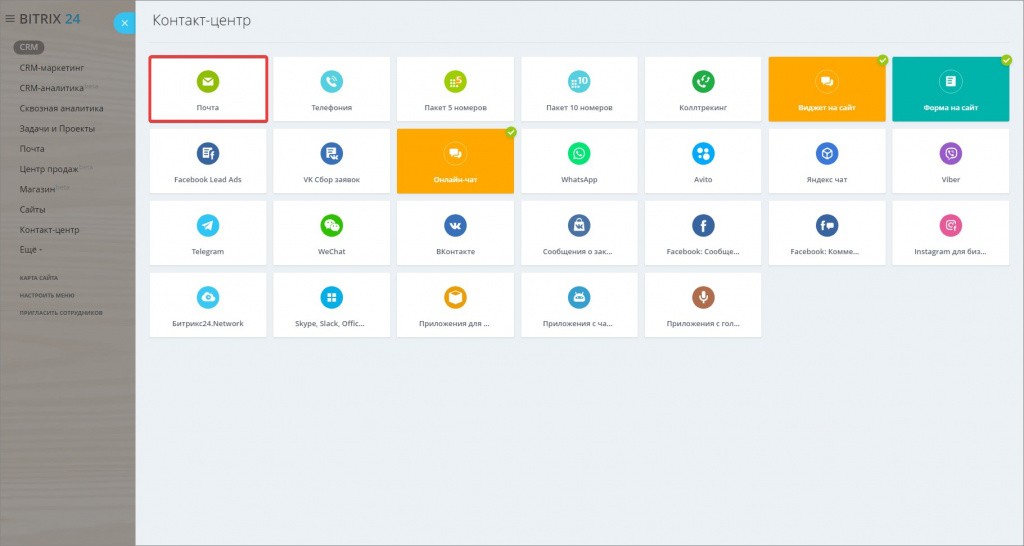The height and width of the screenshot is (546, 1024).
Task: Open the connected Виджет на сайт tile
Action: tap(827, 89)
